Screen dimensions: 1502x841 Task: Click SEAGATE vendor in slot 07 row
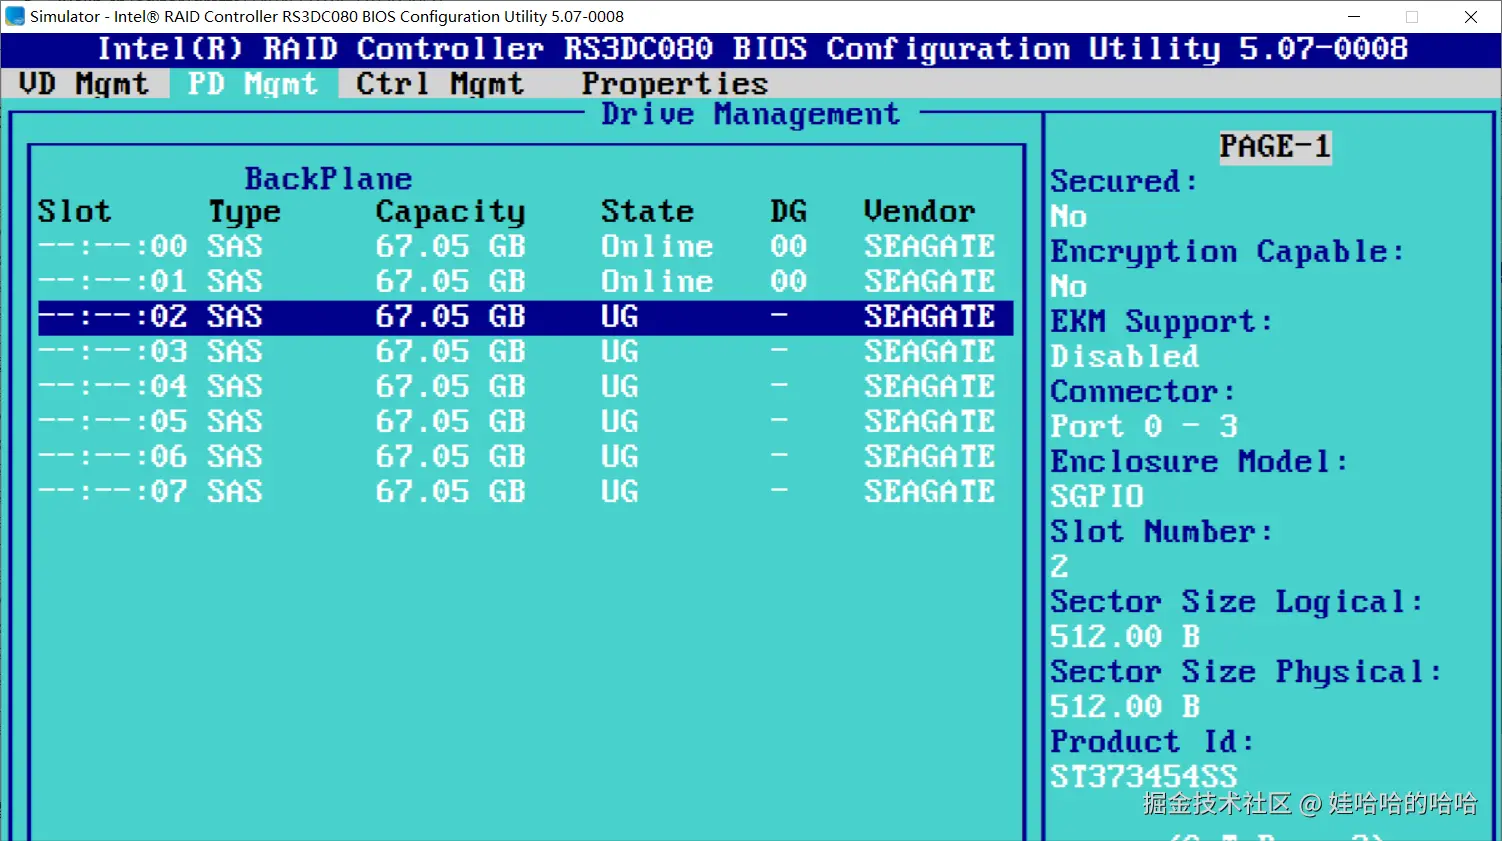point(929,491)
